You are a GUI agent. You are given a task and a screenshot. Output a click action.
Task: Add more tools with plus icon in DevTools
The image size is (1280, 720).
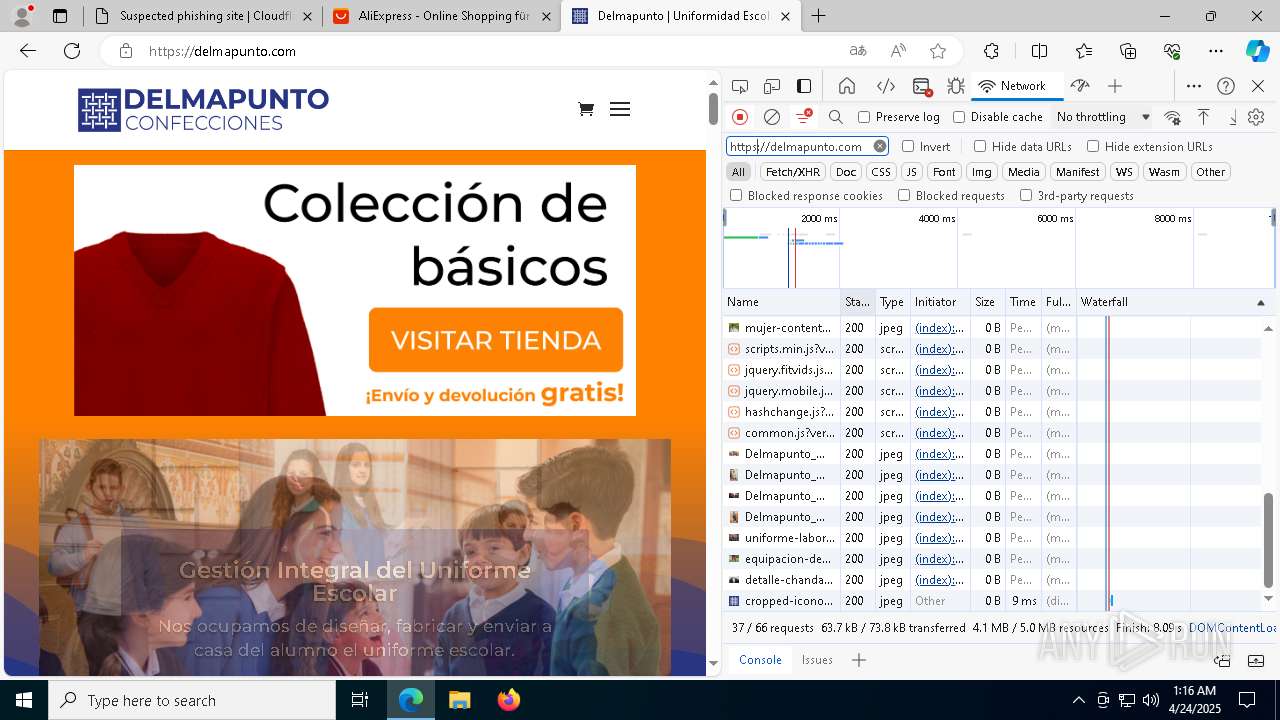(1115, 86)
